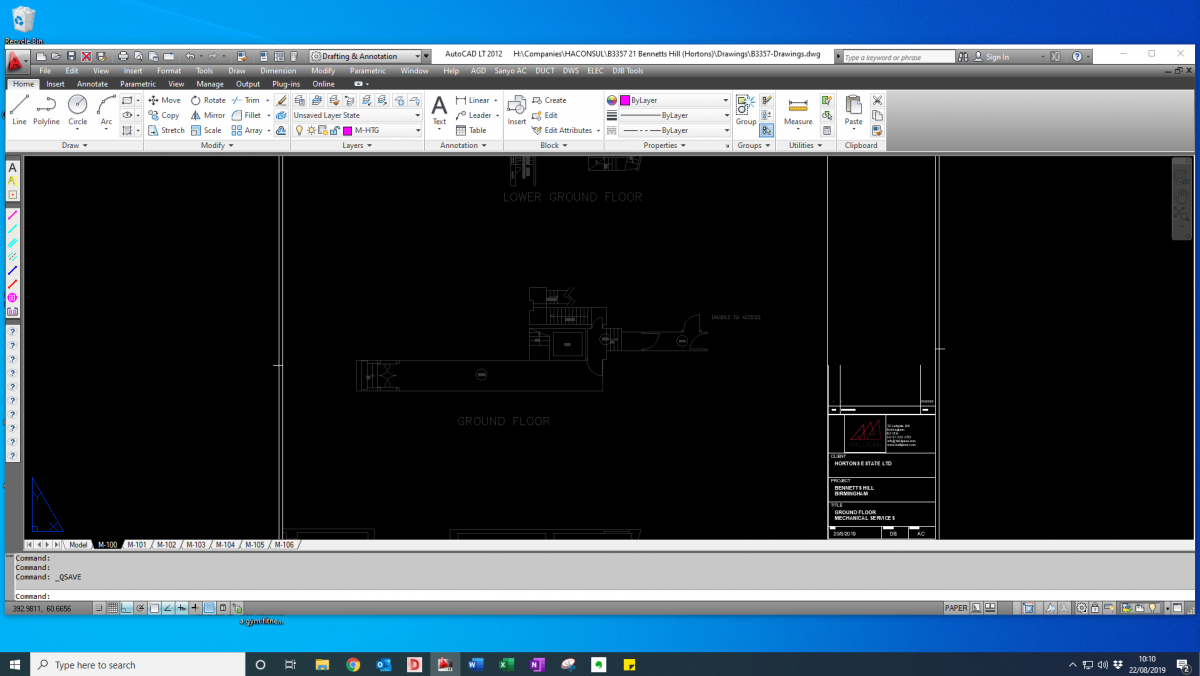1200x676 pixels.
Task: Select the Line drawing tool
Action: coord(19,108)
